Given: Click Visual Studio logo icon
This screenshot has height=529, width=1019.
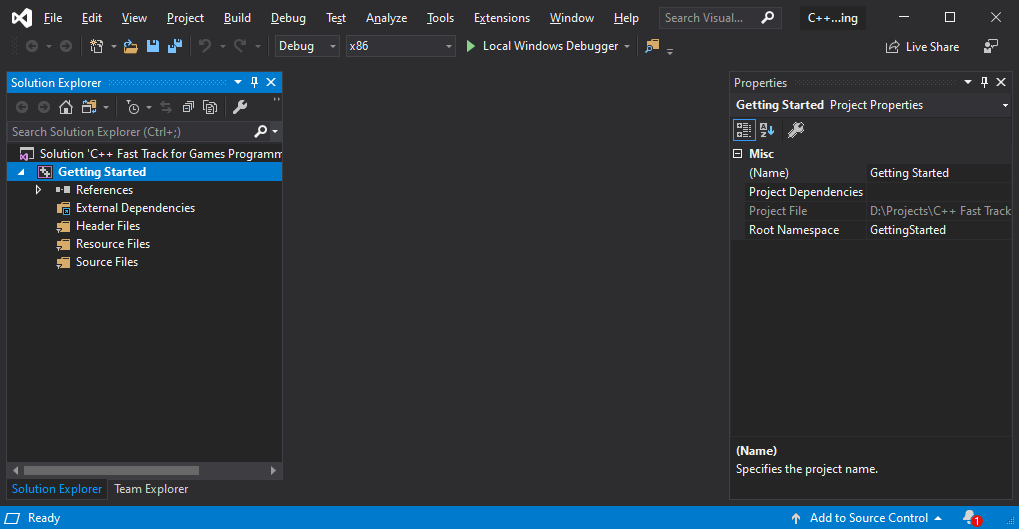Looking at the screenshot, I should point(21,18).
